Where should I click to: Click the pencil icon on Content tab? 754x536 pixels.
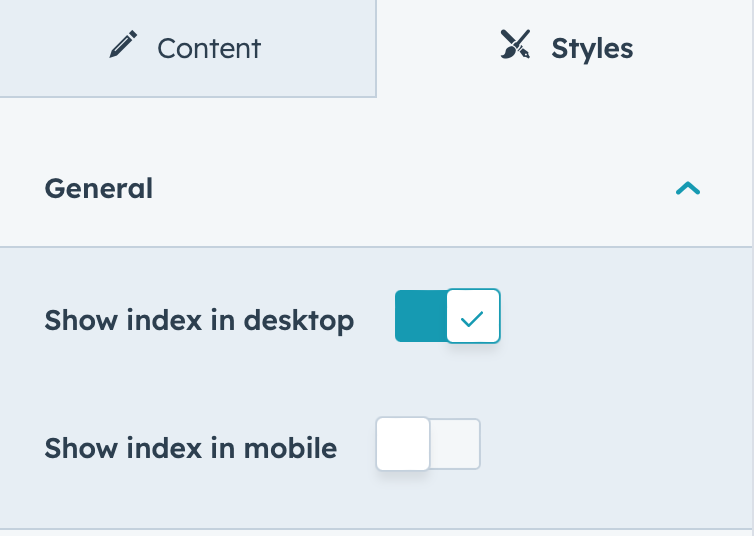(x=123, y=44)
